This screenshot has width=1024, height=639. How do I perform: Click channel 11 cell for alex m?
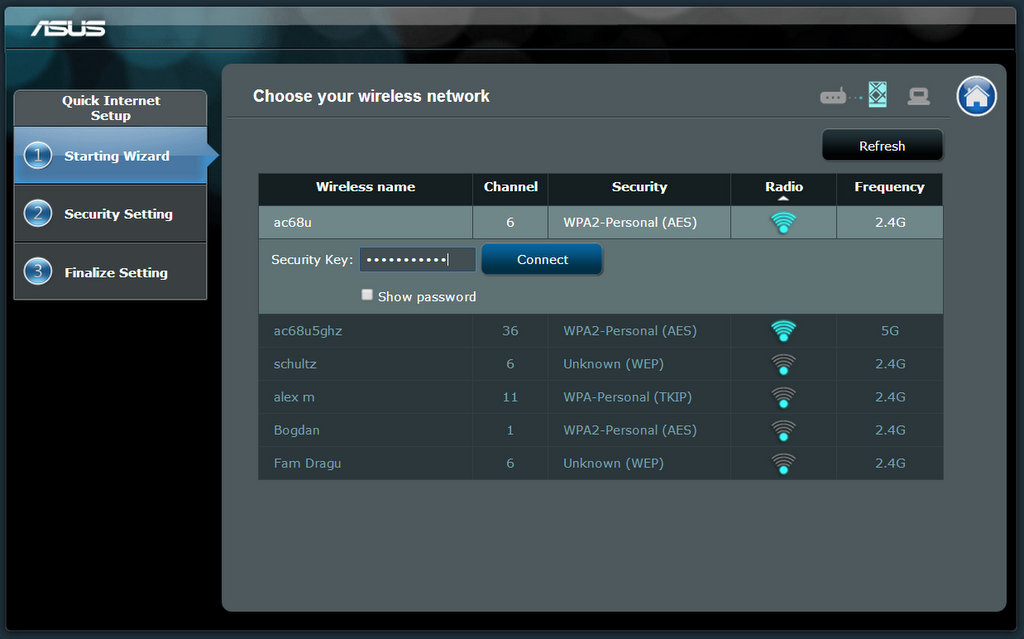pos(510,397)
